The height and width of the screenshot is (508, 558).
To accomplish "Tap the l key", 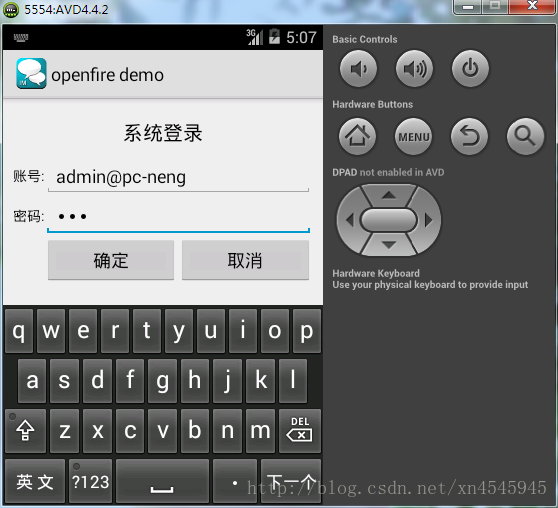I will 293,381.
